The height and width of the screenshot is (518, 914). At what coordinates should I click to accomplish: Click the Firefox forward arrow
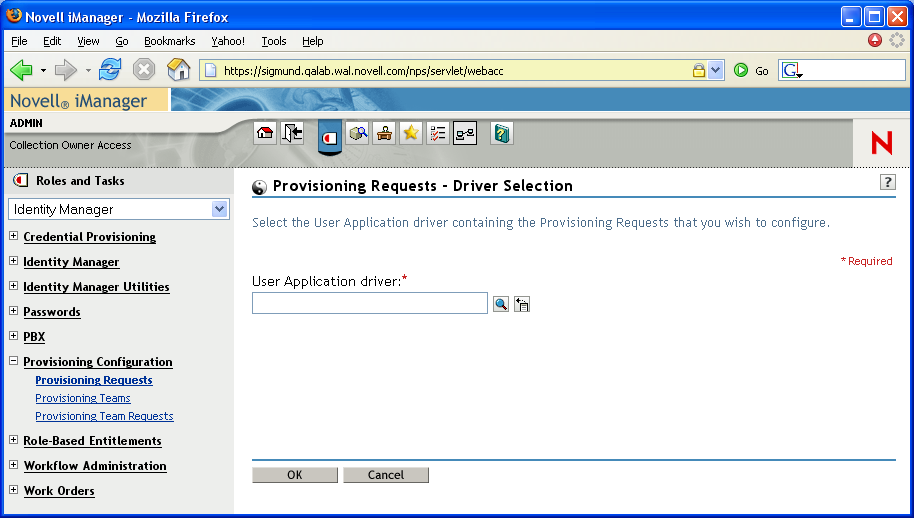click(66, 71)
